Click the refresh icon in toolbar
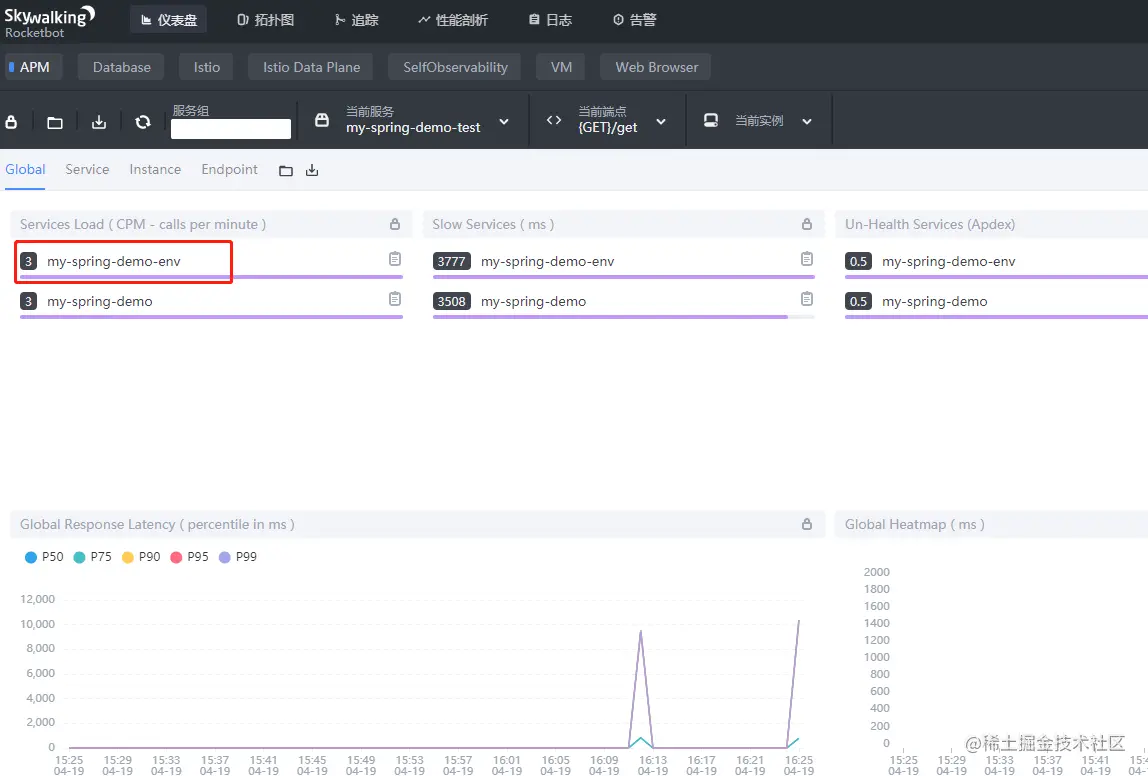The image size is (1148, 776). [x=143, y=122]
